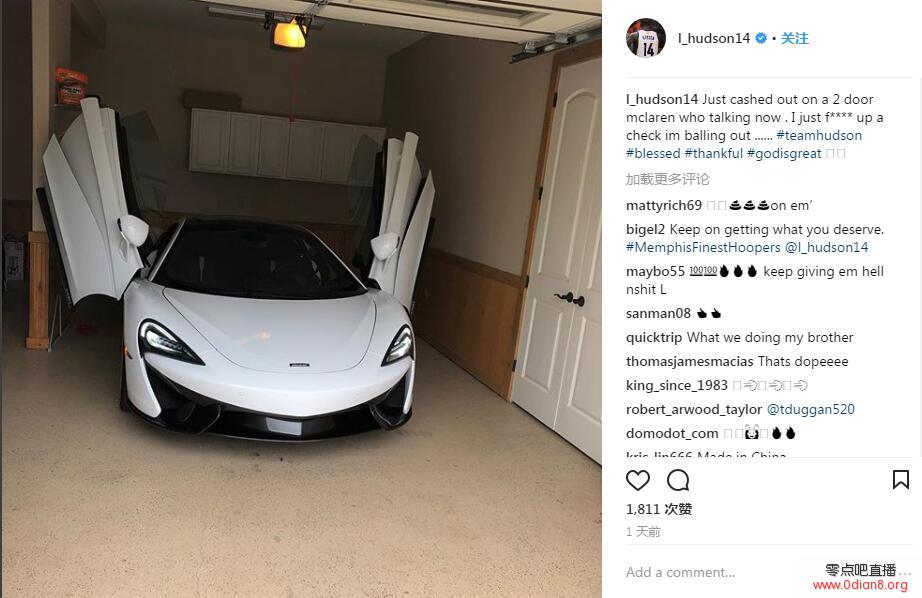The width and height of the screenshot is (922, 598).
Task: Load more comments via 加载更多评论
Action: (x=667, y=179)
